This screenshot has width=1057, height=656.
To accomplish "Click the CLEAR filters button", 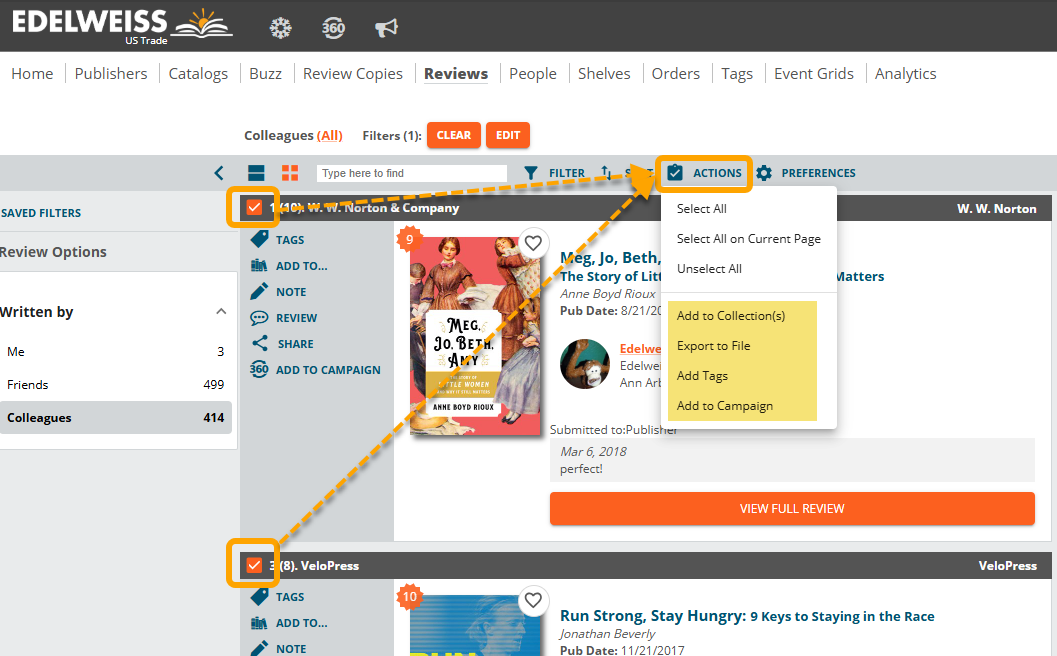I will pos(454,135).
